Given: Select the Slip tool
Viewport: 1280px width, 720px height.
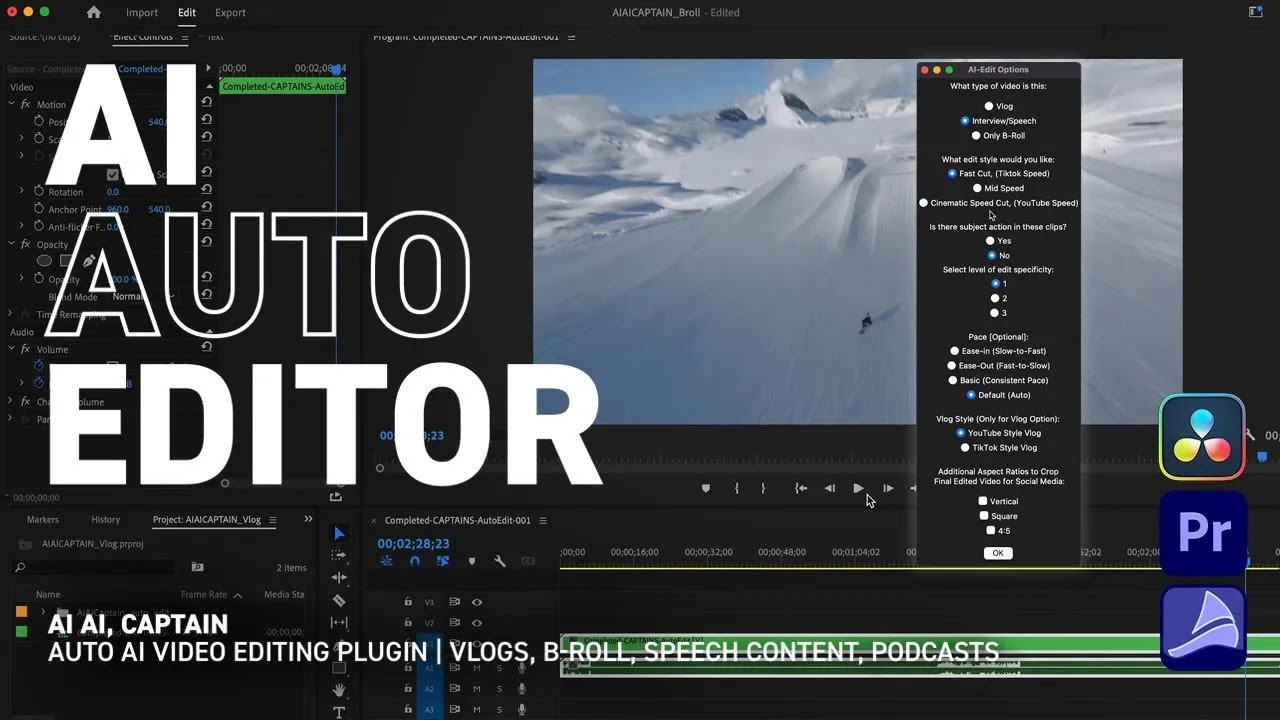Looking at the screenshot, I should (x=339, y=622).
